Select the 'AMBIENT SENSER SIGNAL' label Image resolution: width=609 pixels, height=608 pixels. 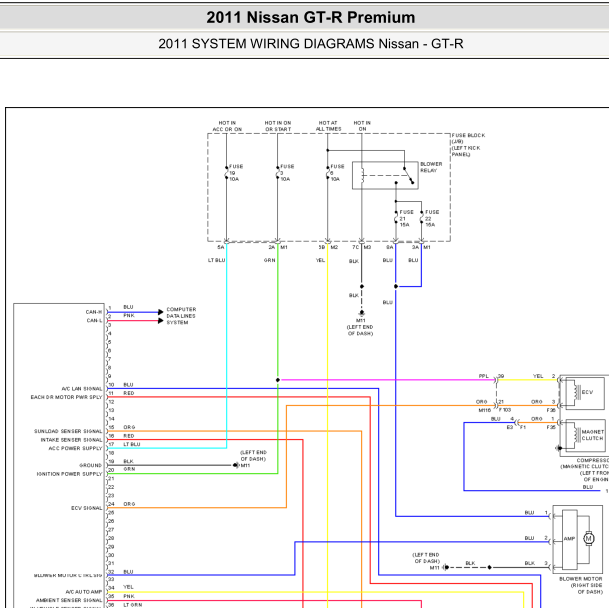coord(69,600)
